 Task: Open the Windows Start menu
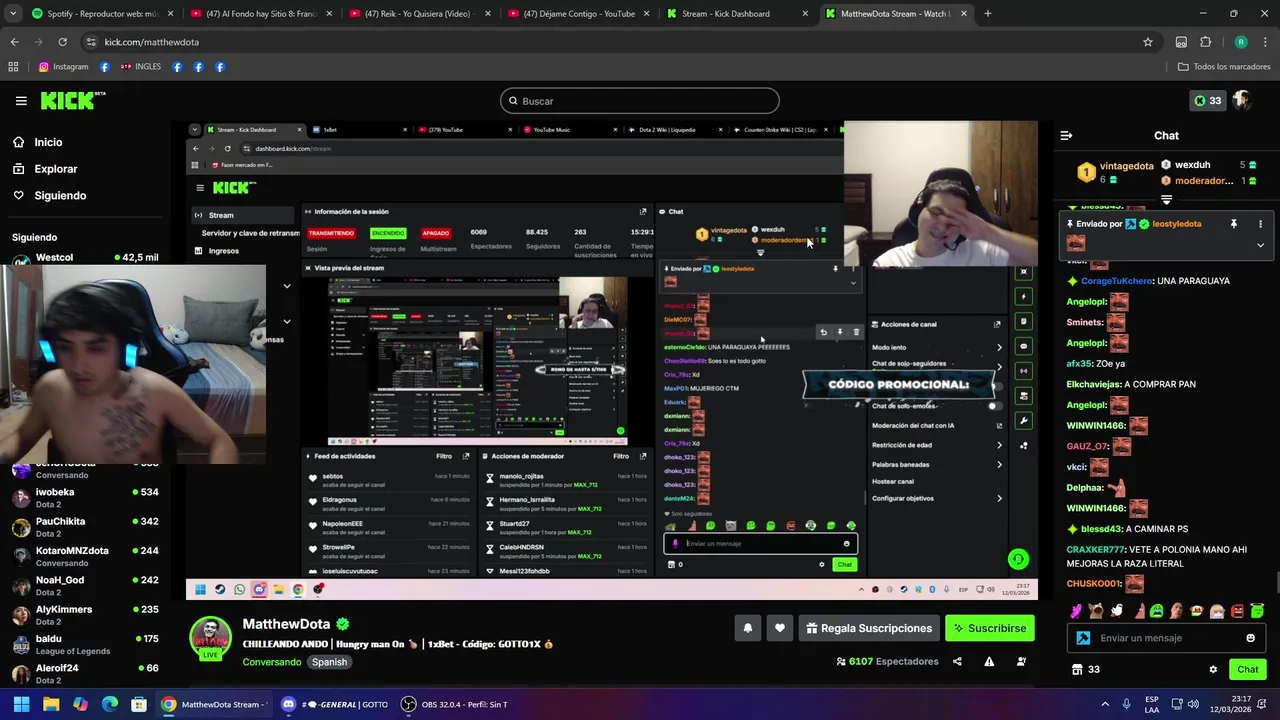(21, 704)
